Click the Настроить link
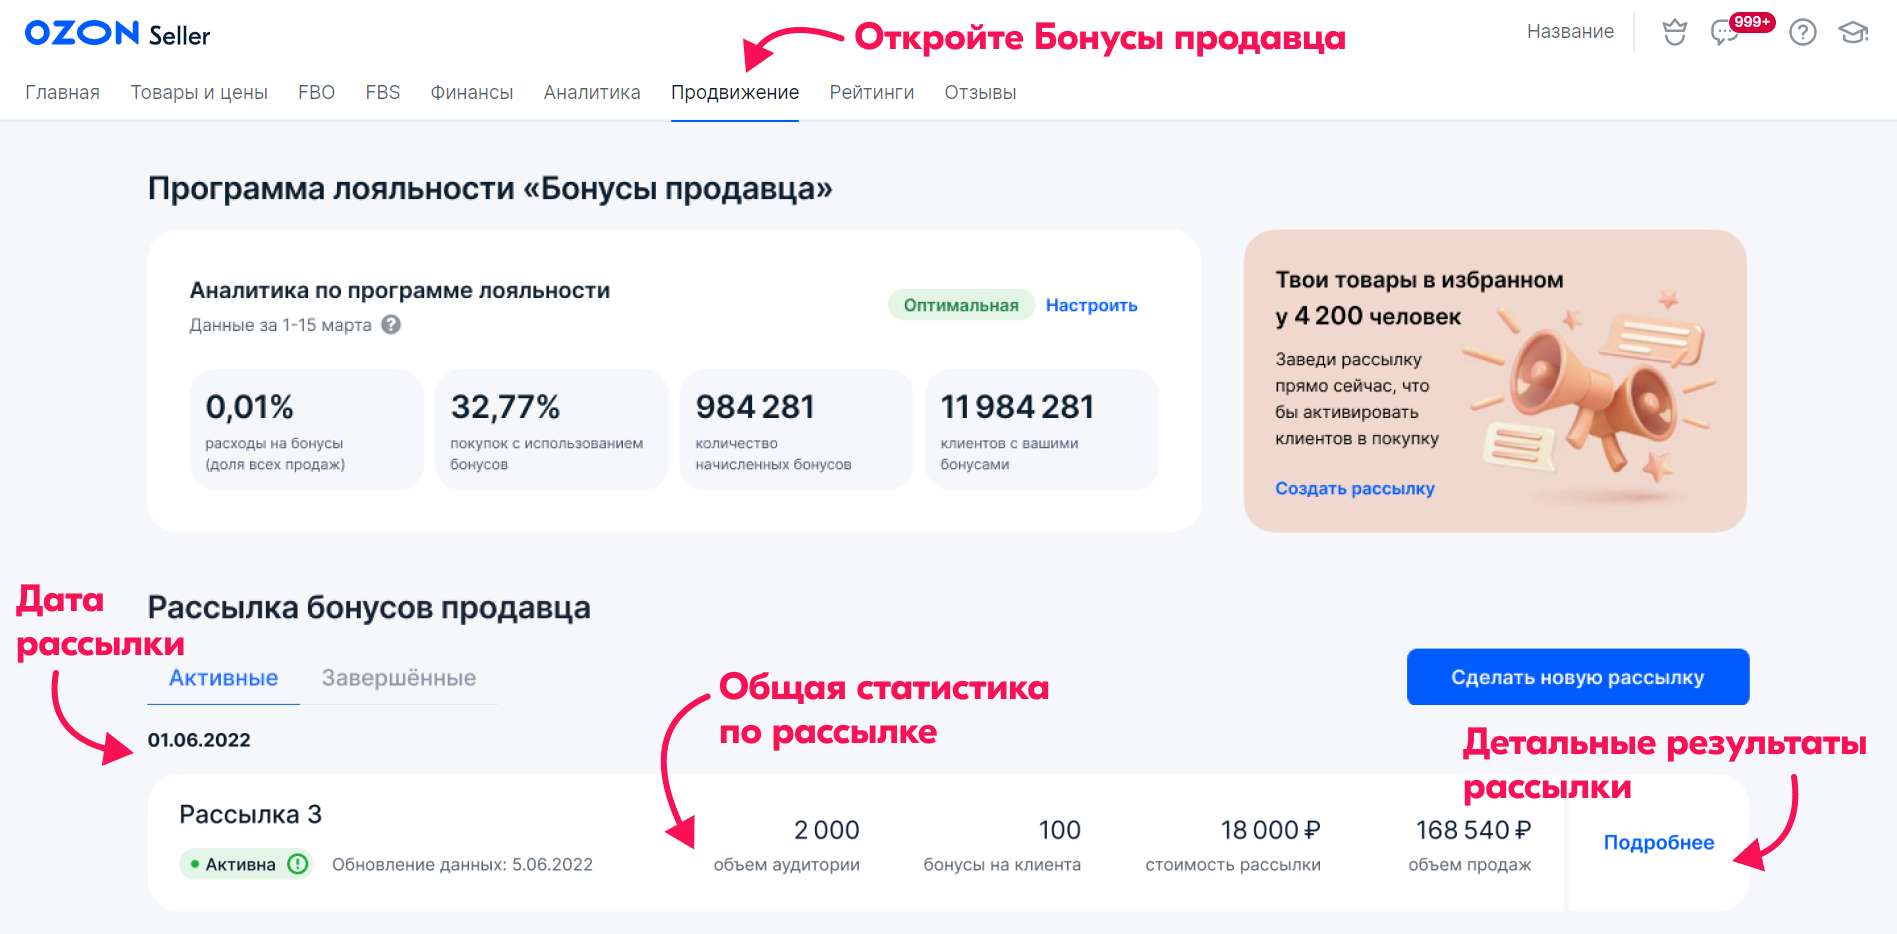1897x934 pixels. [x=1092, y=305]
